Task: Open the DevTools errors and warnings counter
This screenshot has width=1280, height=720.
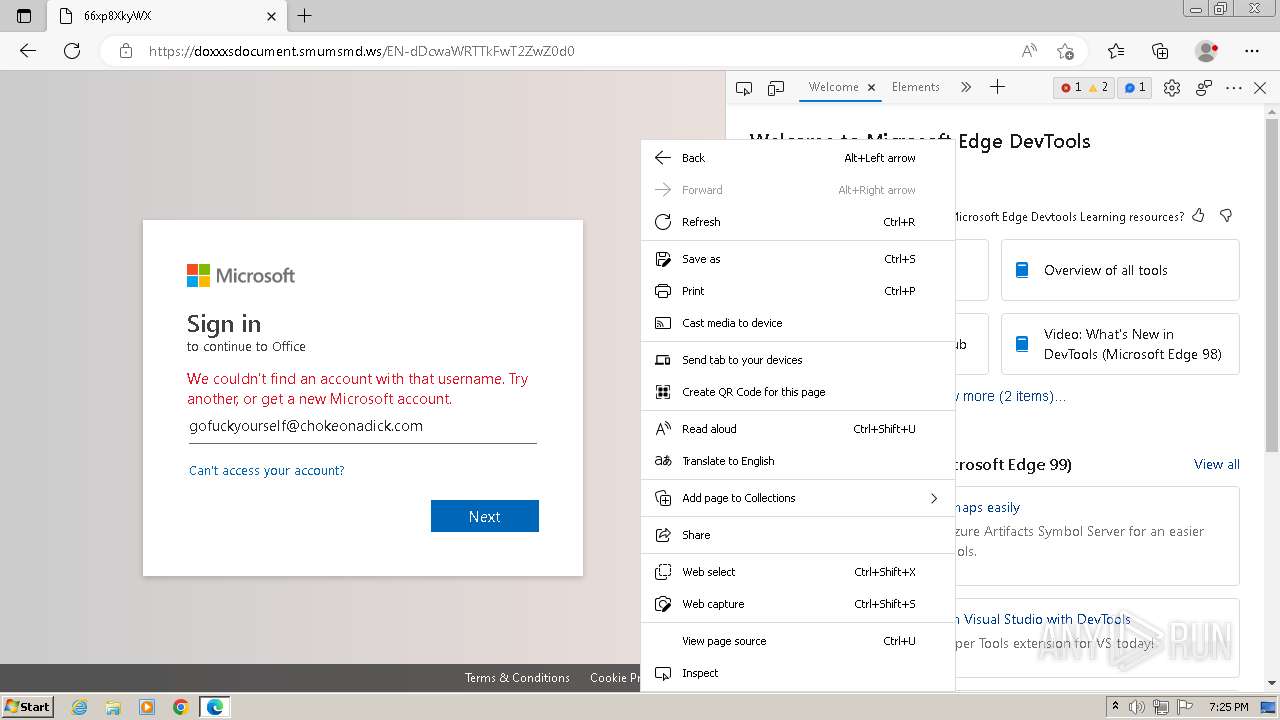Action: 1085,88
